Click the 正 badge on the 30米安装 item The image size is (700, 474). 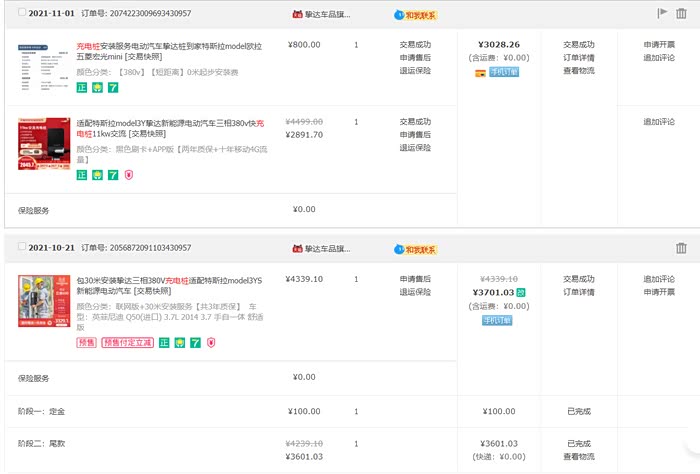pyautogui.click(x=164, y=342)
